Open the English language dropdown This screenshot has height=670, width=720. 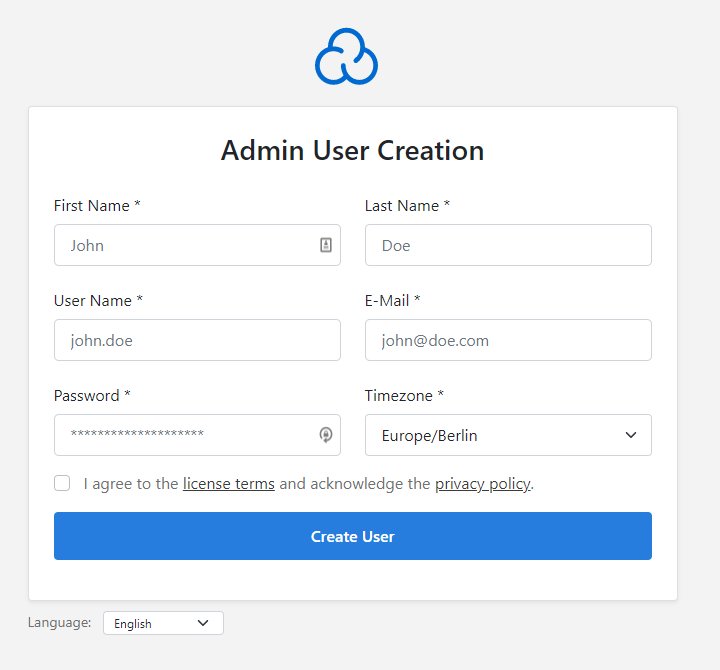(x=163, y=623)
